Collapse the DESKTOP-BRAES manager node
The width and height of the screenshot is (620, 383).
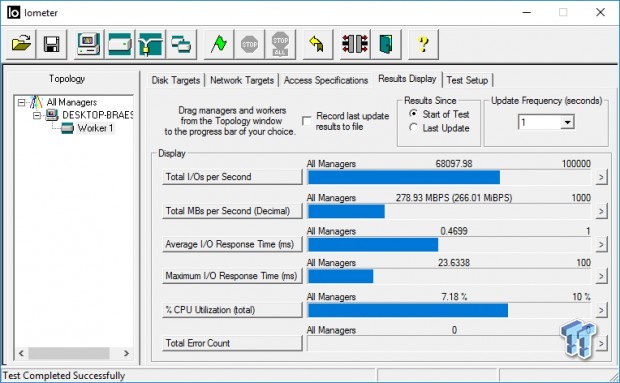[37, 115]
